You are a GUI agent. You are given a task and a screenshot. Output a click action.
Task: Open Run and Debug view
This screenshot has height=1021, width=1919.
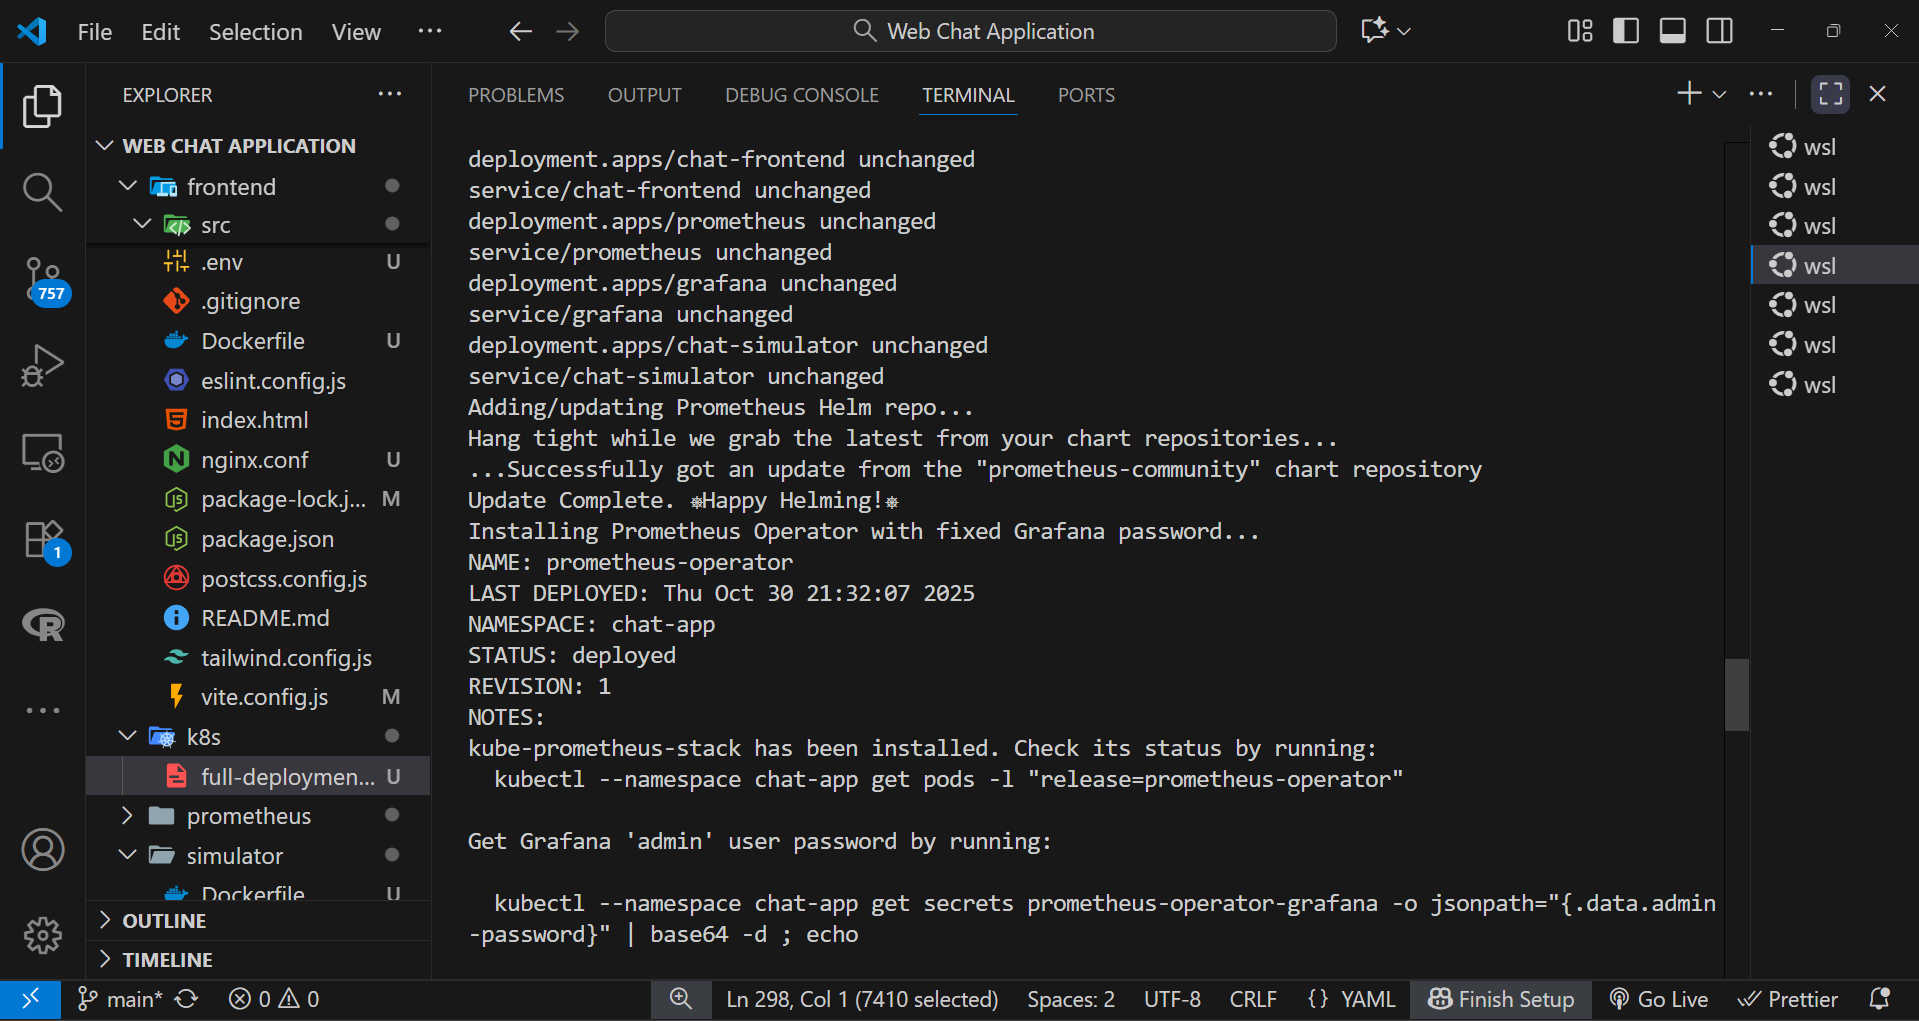(x=42, y=366)
